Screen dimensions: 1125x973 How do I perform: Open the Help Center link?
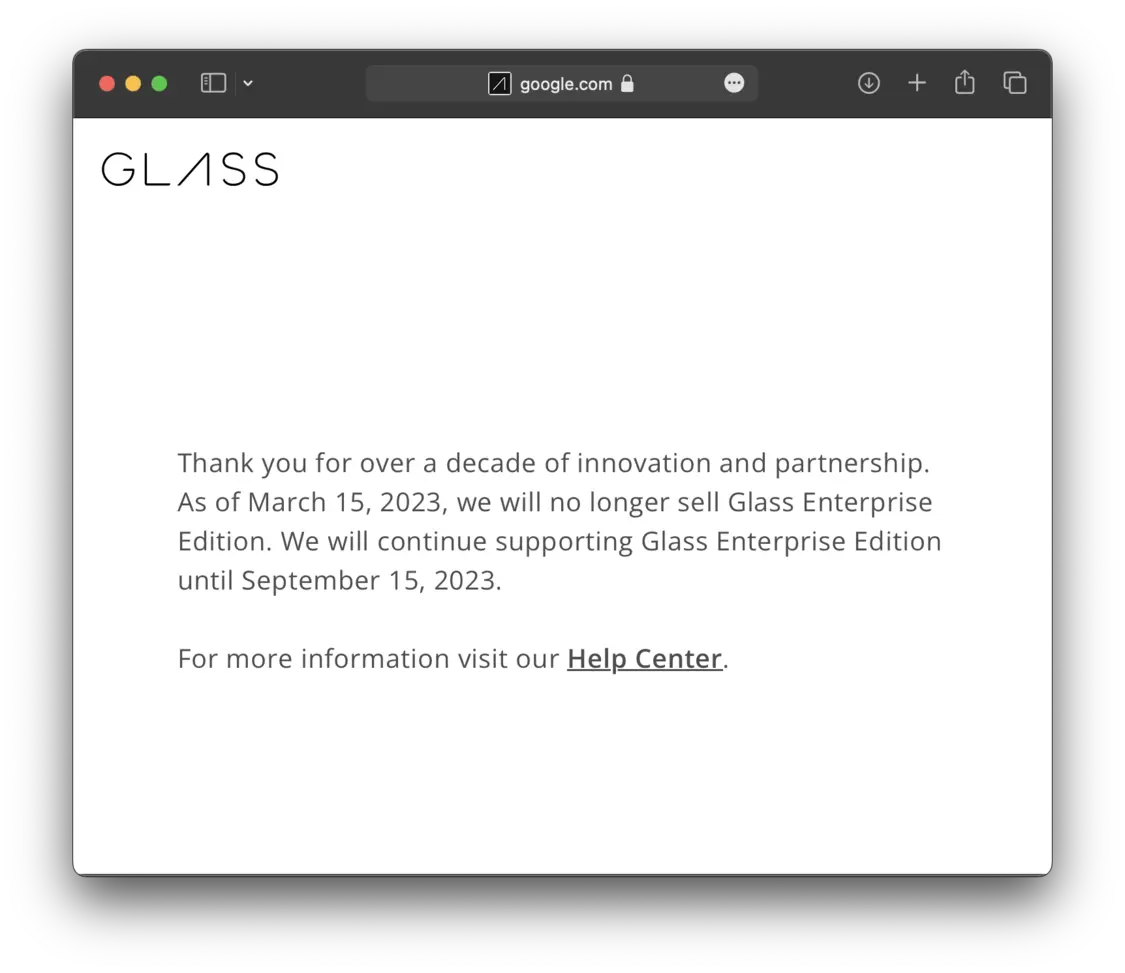pyautogui.click(x=644, y=659)
